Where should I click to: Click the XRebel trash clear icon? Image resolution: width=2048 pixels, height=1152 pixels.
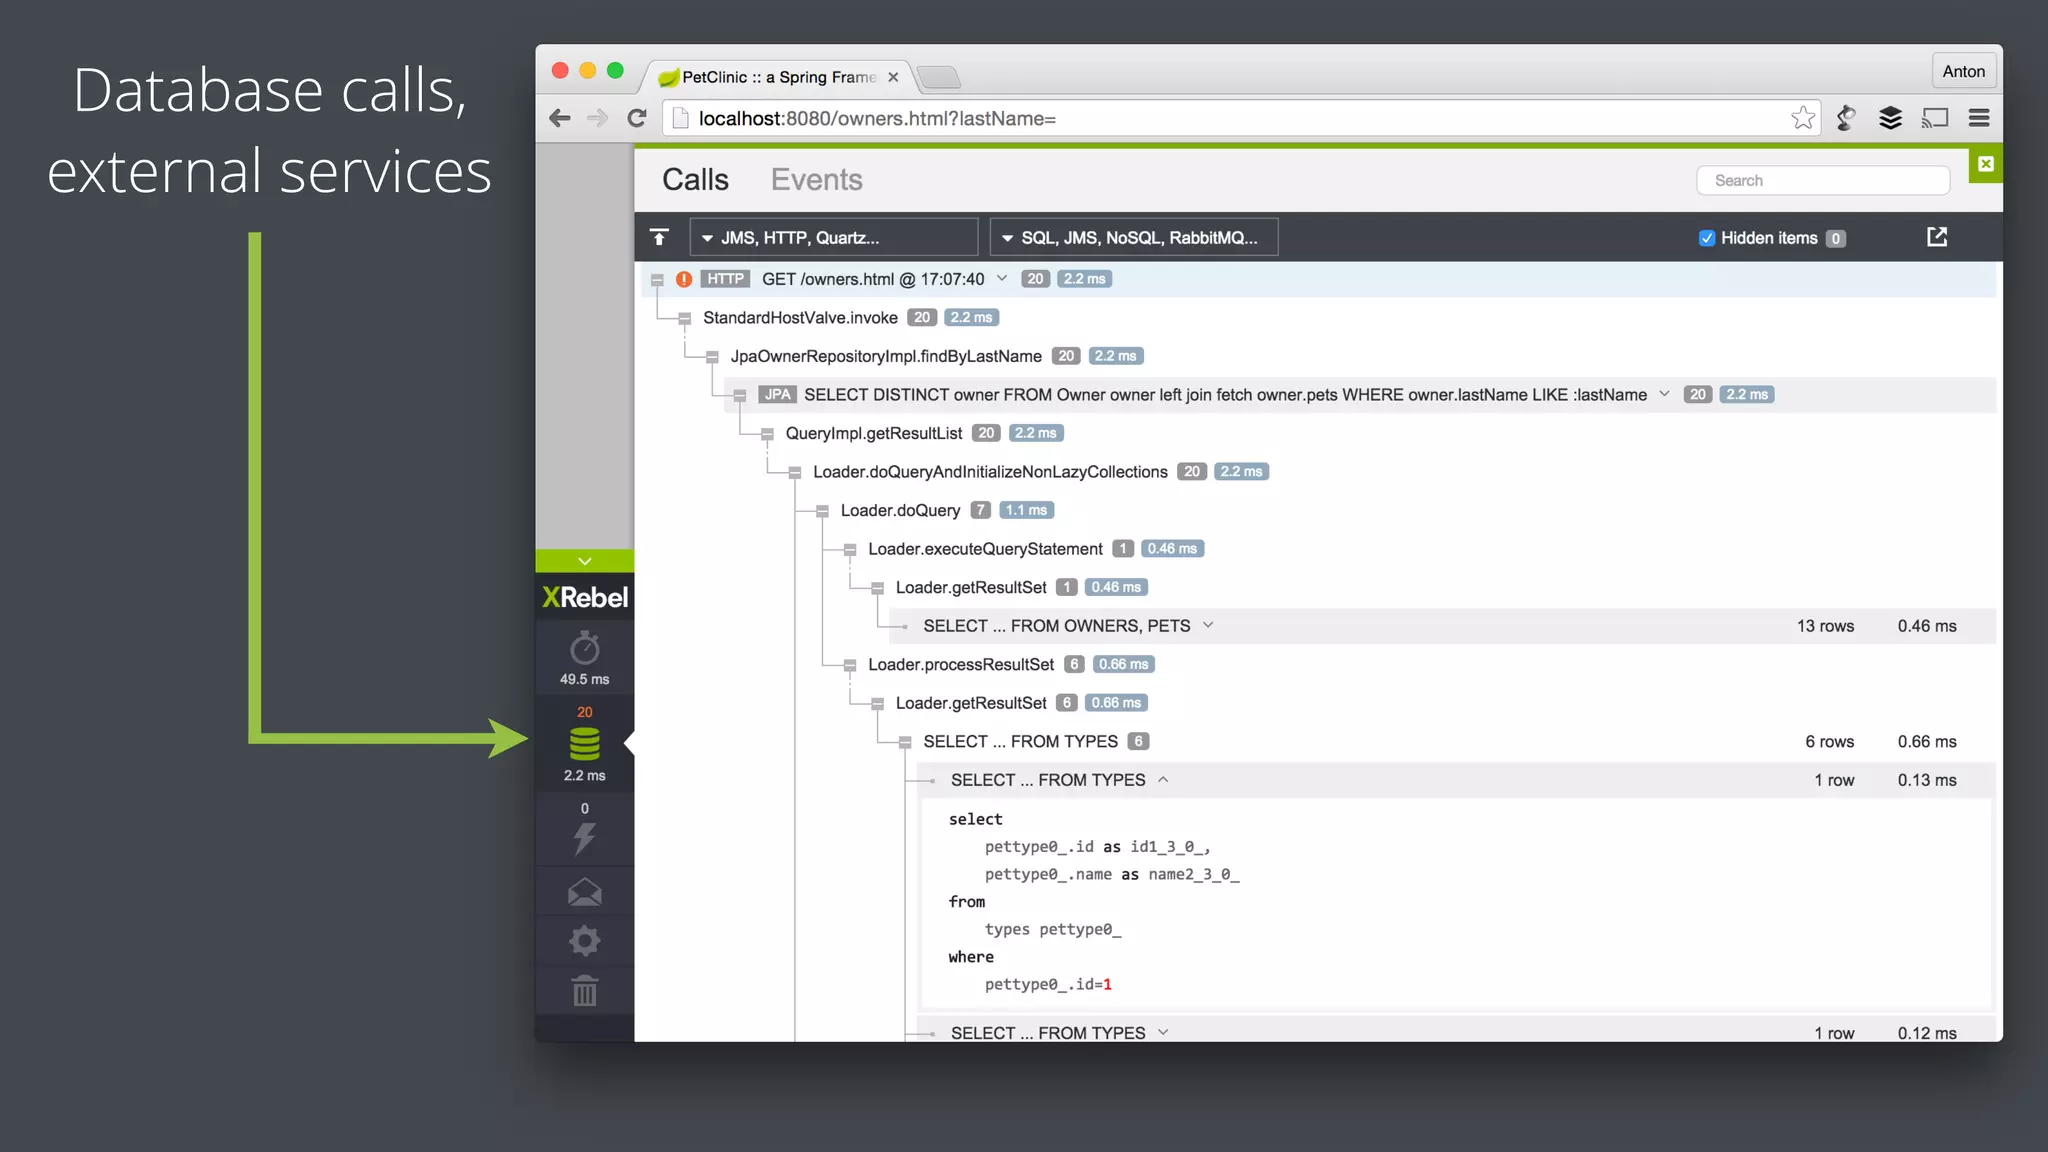pos(584,991)
